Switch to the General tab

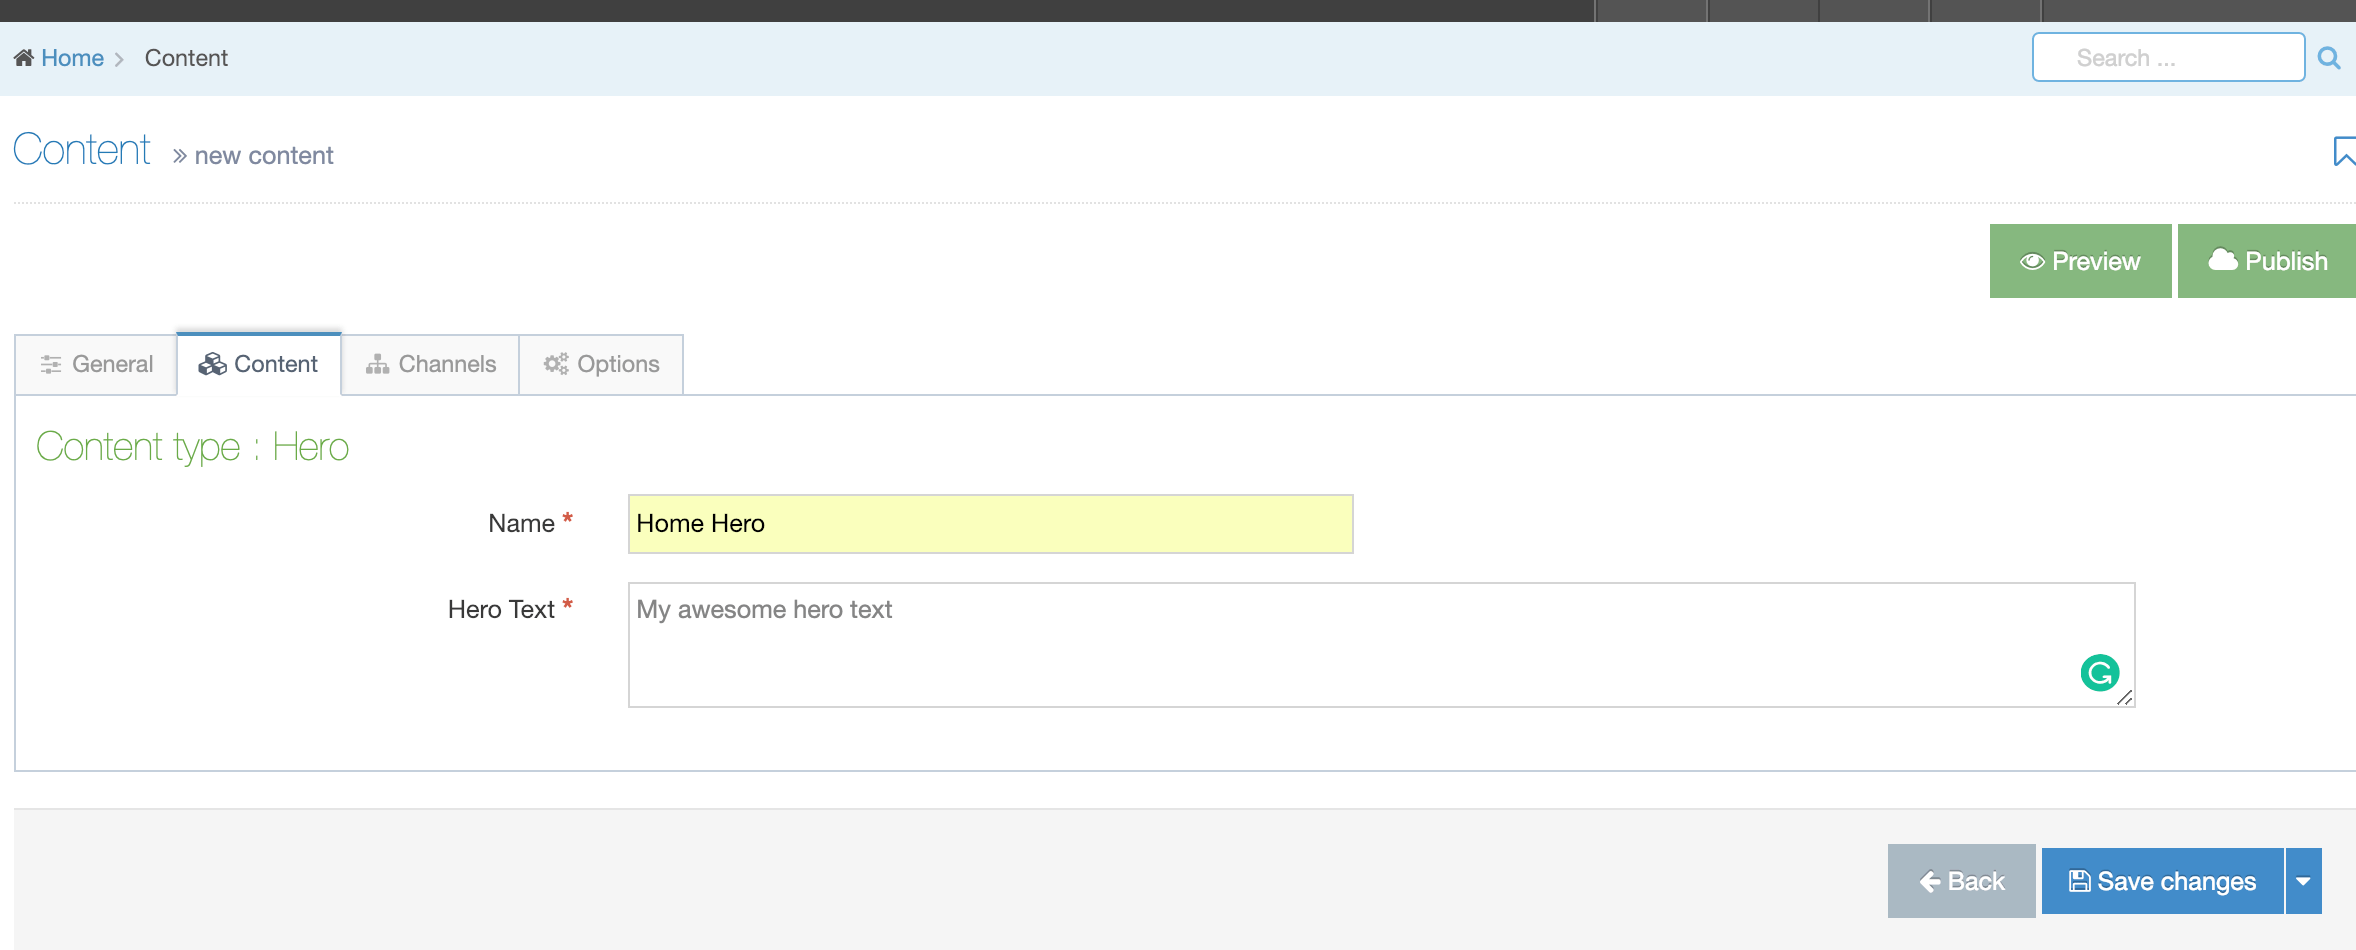coord(97,364)
